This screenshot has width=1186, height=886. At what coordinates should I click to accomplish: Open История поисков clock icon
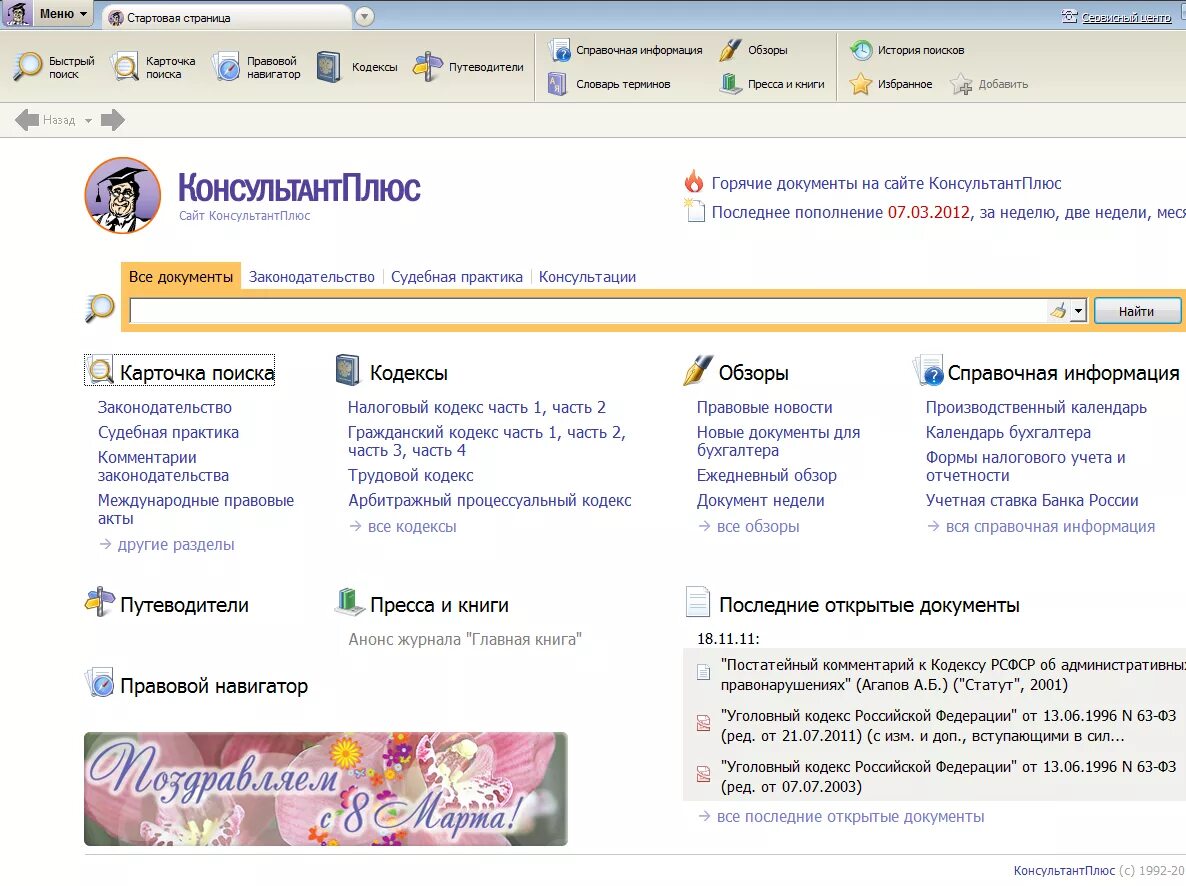(x=861, y=50)
